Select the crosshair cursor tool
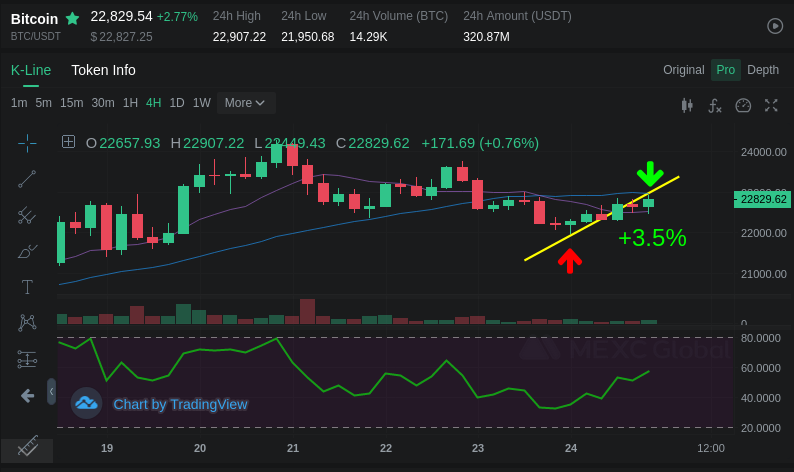This screenshot has width=794, height=472. (x=27, y=143)
